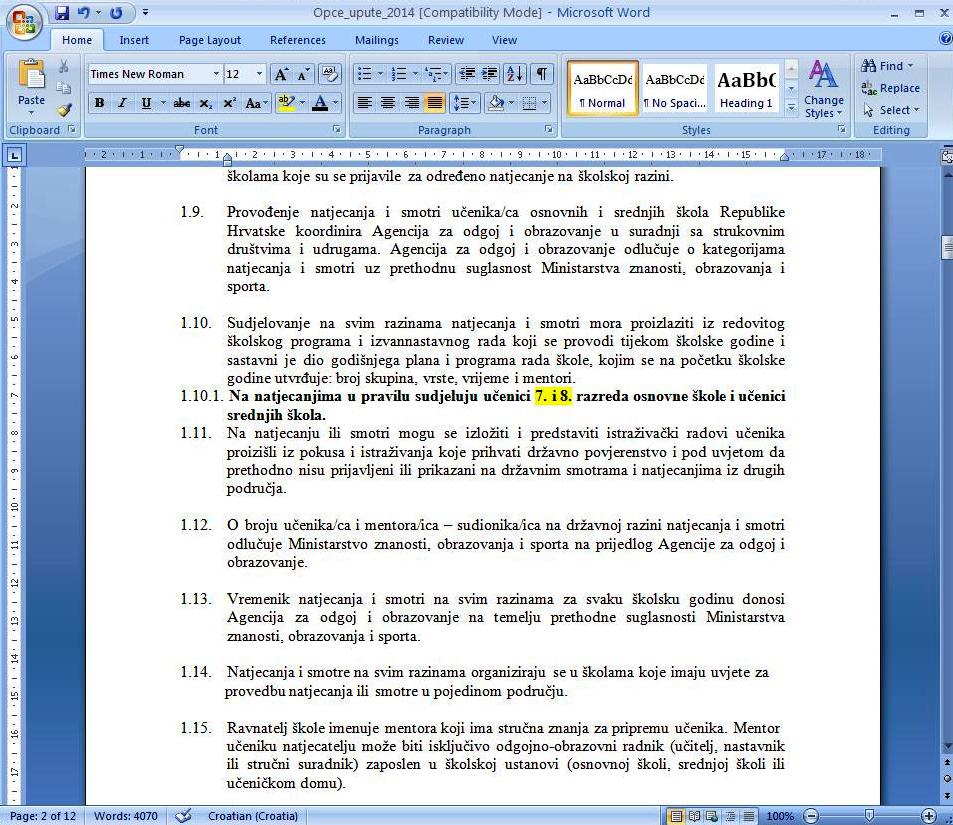Toggle Bold formatting

[x=99, y=103]
